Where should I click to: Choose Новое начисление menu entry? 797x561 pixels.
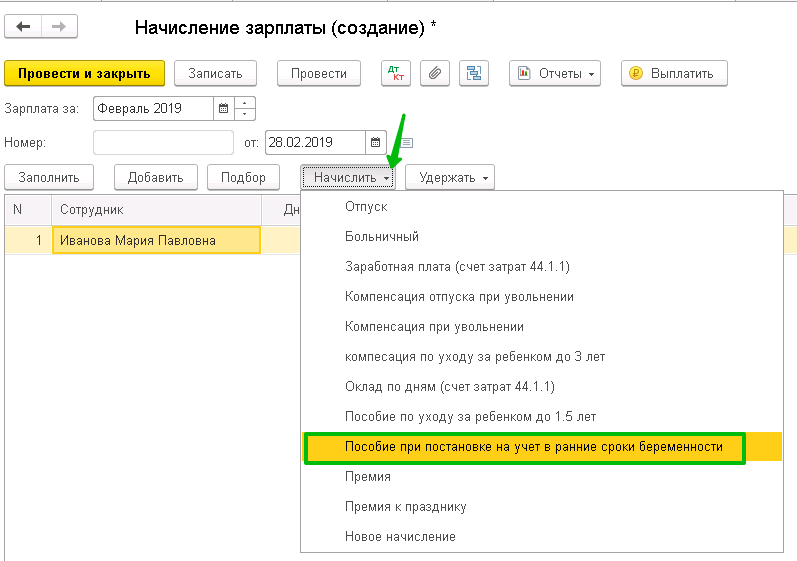pos(400,537)
